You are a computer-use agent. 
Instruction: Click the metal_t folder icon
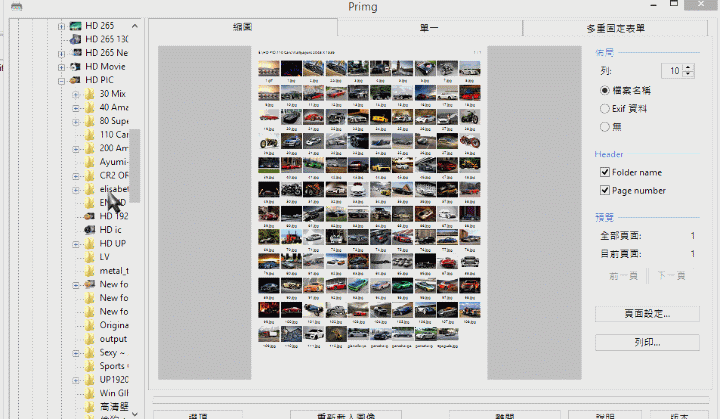[x=90, y=271]
